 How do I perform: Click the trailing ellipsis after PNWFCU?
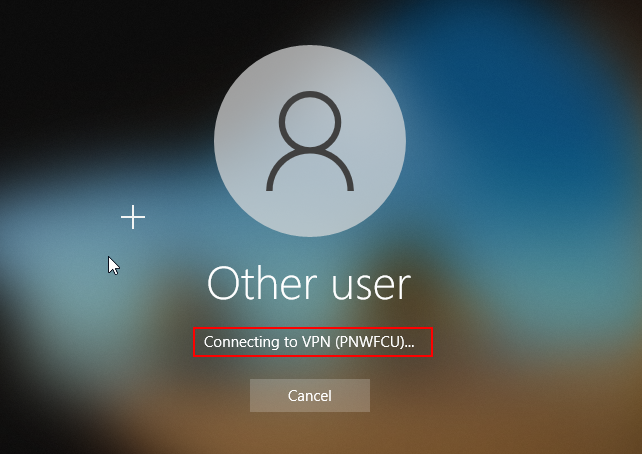(x=410, y=346)
